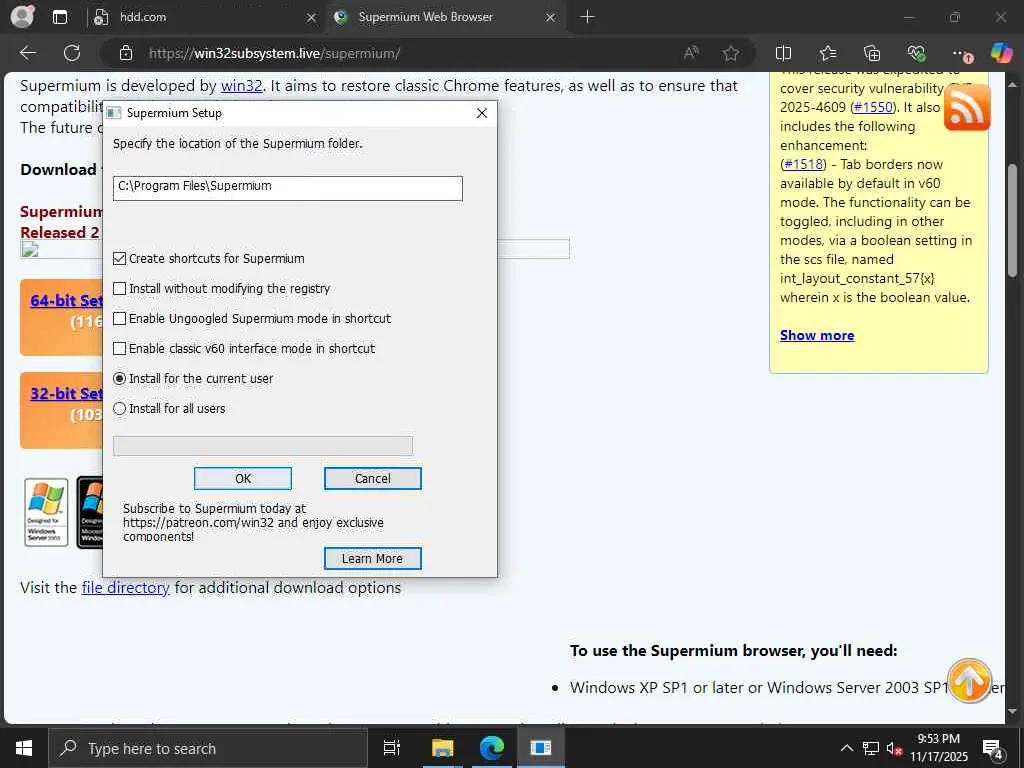The width and height of the screenshot is (1024, 768).
Task: Switch to Supermium Web Browser tab
Action: pyautogui.click(x=445, y=17)
